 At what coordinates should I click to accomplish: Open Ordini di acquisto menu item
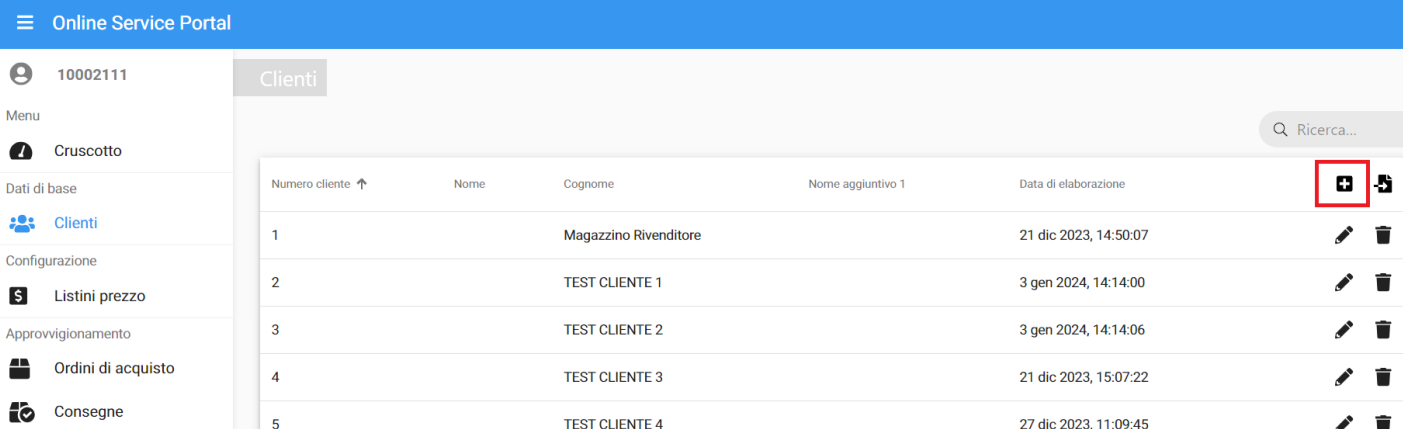point(116,368)
